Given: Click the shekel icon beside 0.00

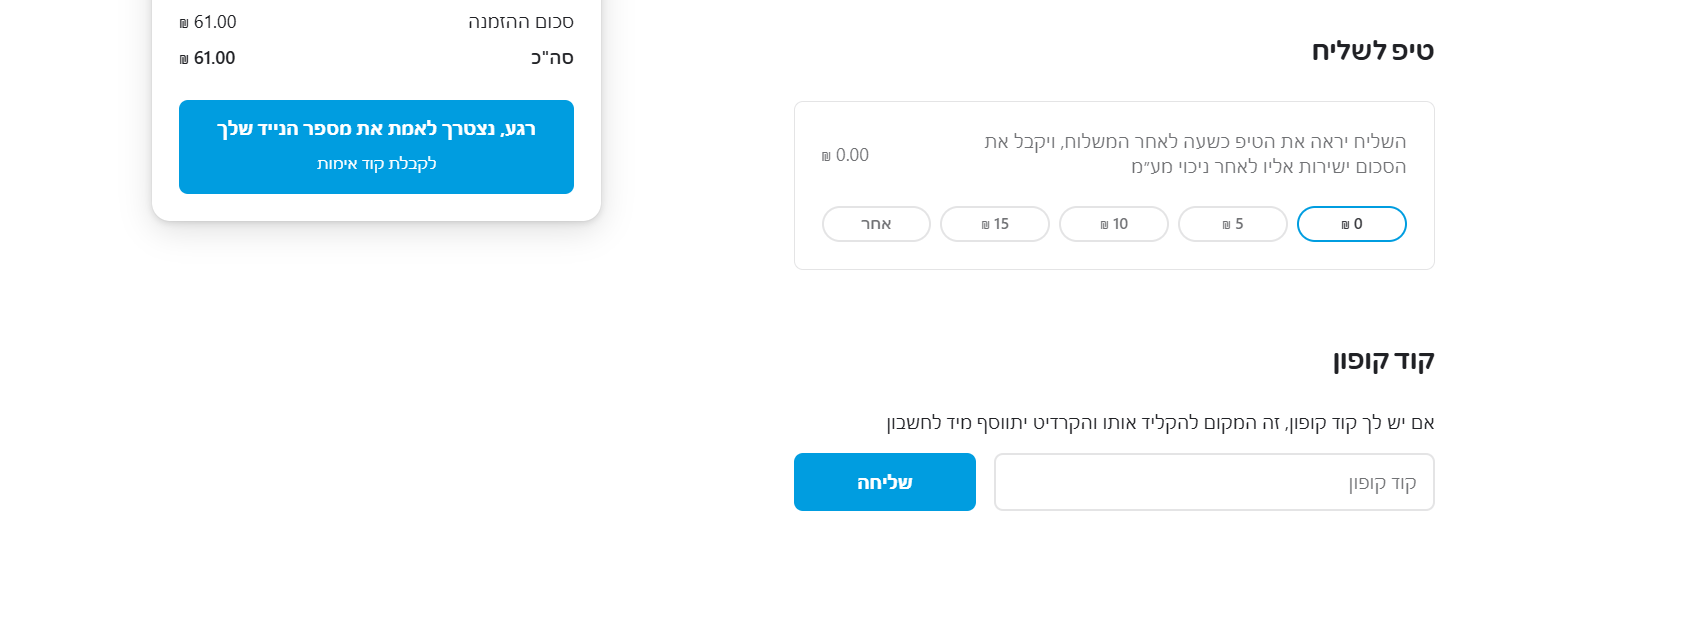Looking at the screenshot, I should click(x=824, y=156).
